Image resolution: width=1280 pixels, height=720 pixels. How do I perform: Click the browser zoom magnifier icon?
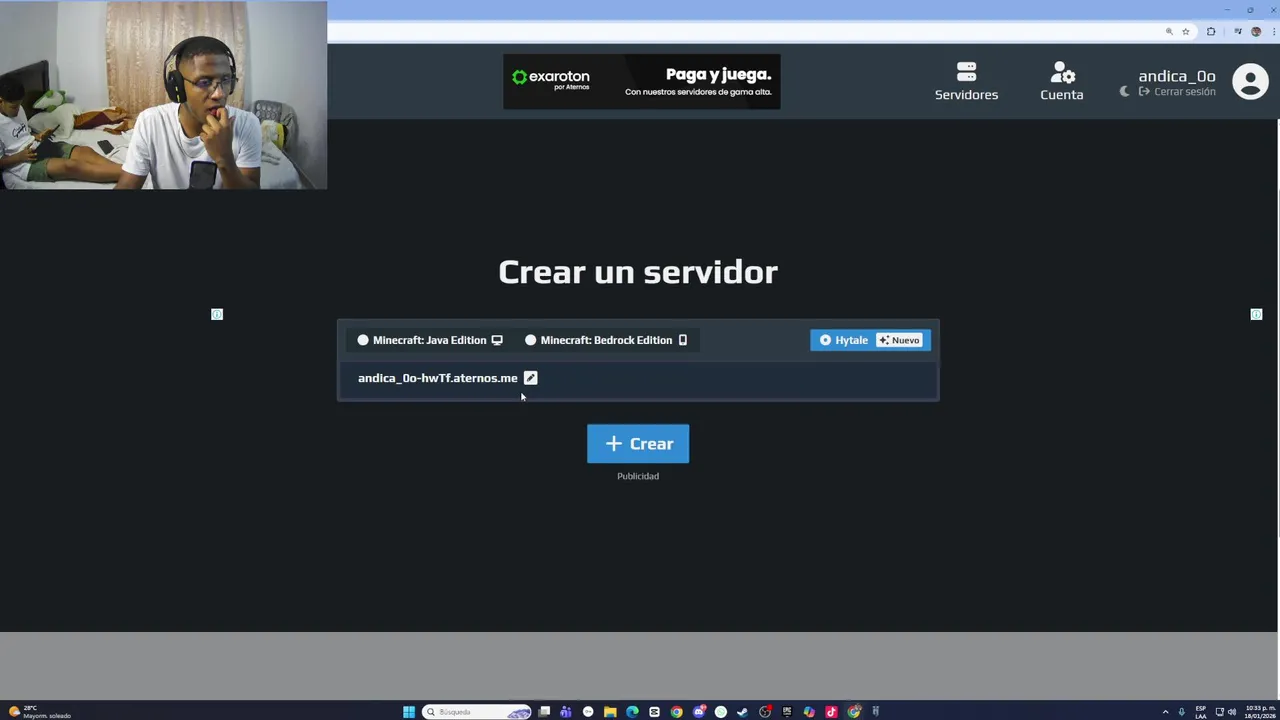(1169, 31)
